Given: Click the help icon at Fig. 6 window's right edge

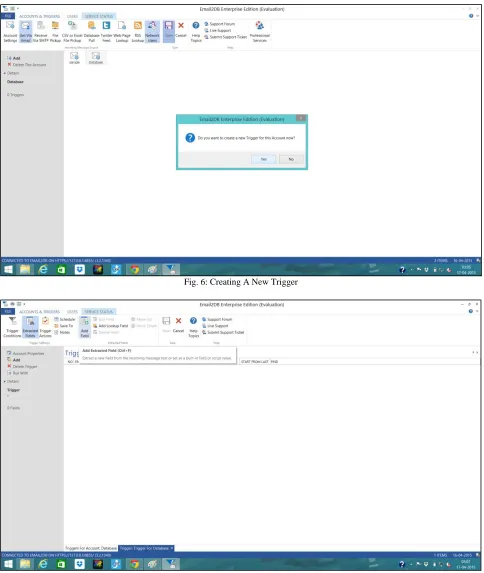Looking at the screenshot, I should tap(471, 16).
